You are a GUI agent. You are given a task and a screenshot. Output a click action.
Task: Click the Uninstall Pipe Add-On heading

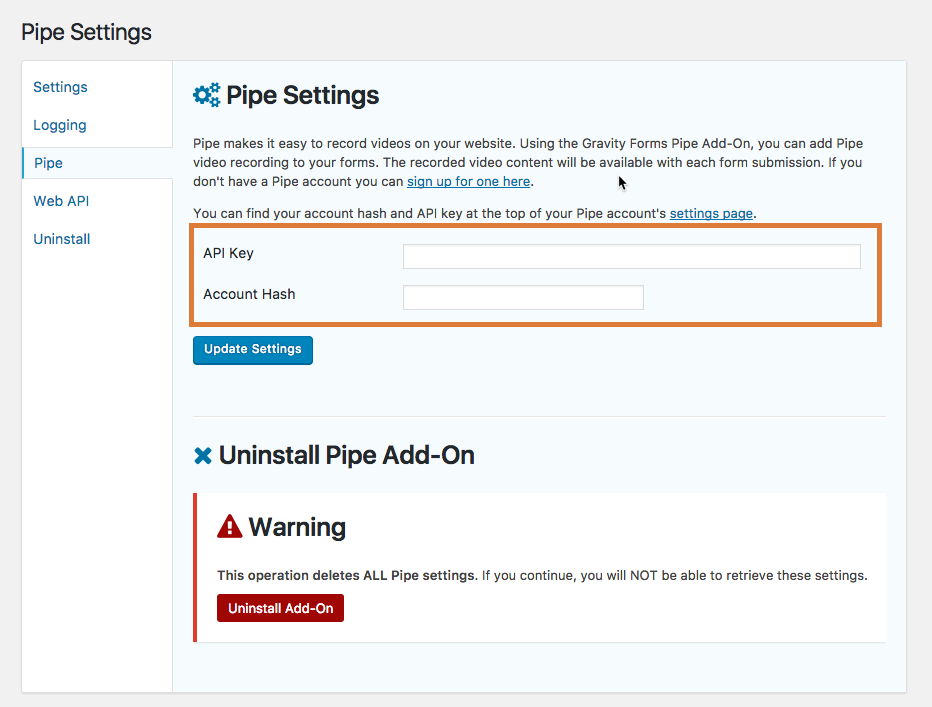coord(347,455)
